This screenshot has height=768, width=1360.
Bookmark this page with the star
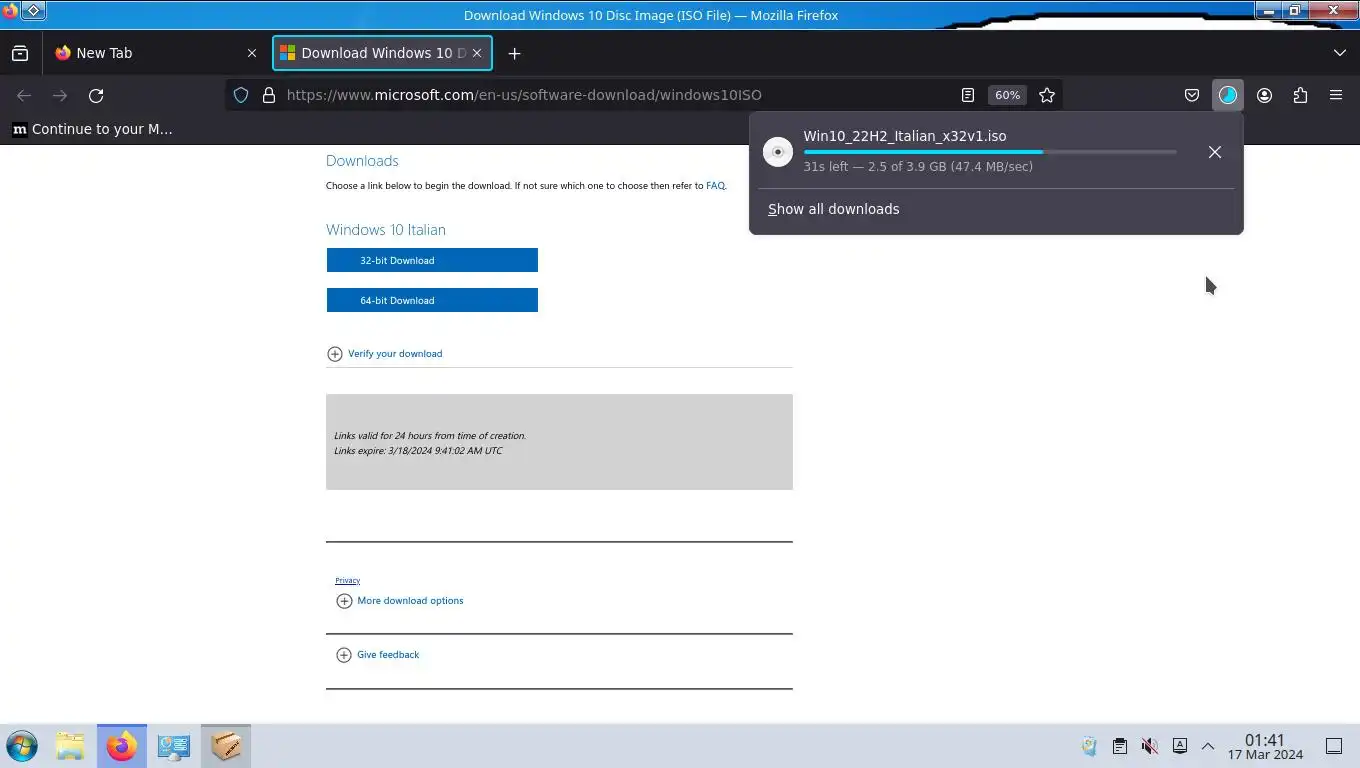click(x=1047, y=95)
